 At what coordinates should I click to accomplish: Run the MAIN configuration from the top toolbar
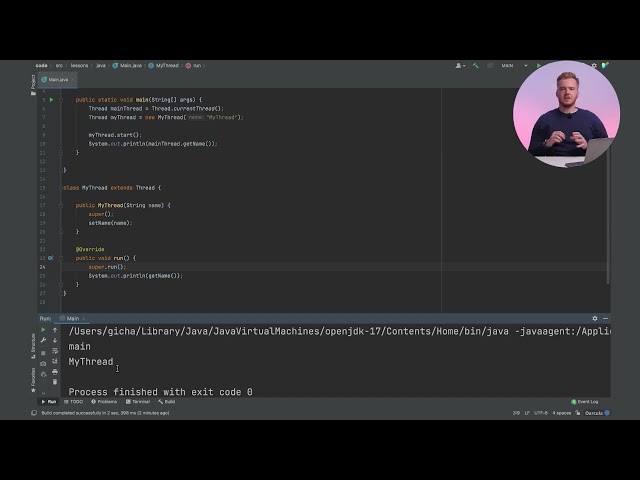pos(538,65)
